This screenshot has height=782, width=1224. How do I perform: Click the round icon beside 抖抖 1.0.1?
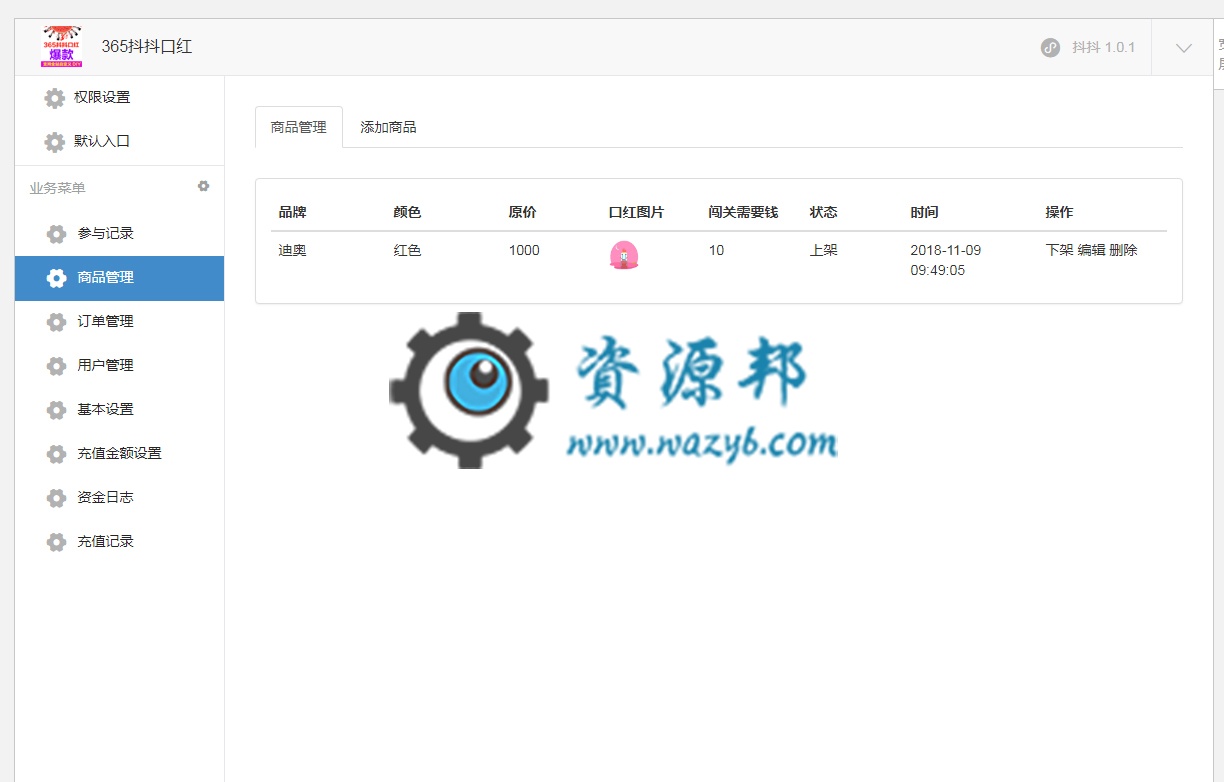click(1050, 47)
